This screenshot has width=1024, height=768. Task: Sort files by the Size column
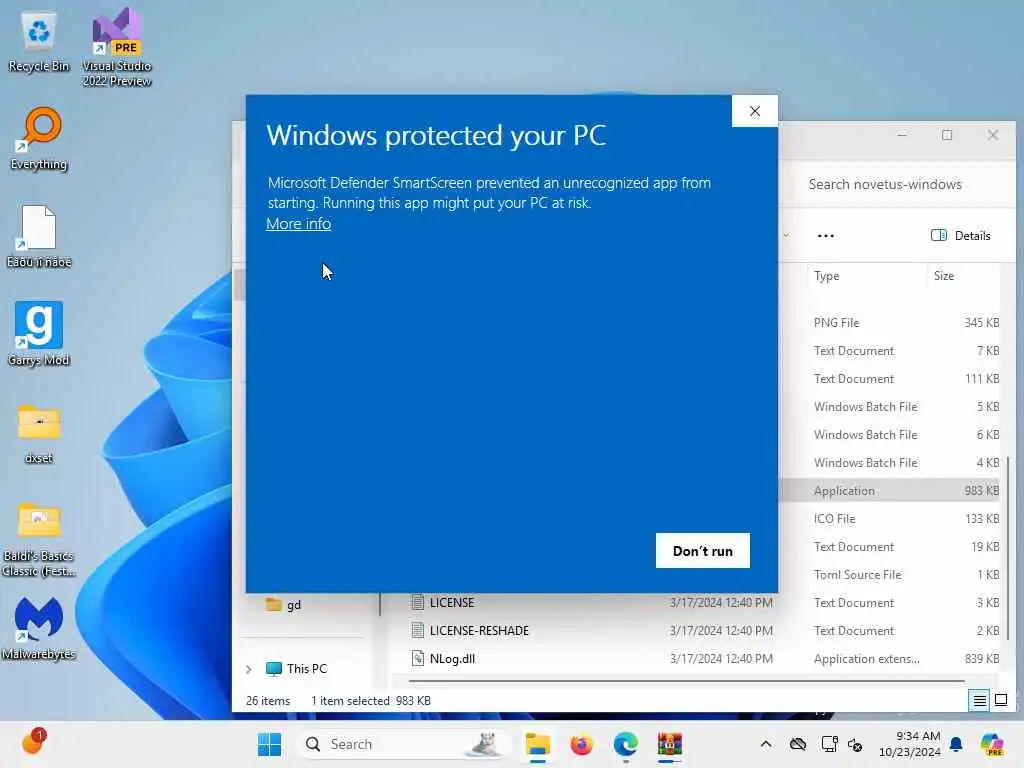click(x=964, y=276)
